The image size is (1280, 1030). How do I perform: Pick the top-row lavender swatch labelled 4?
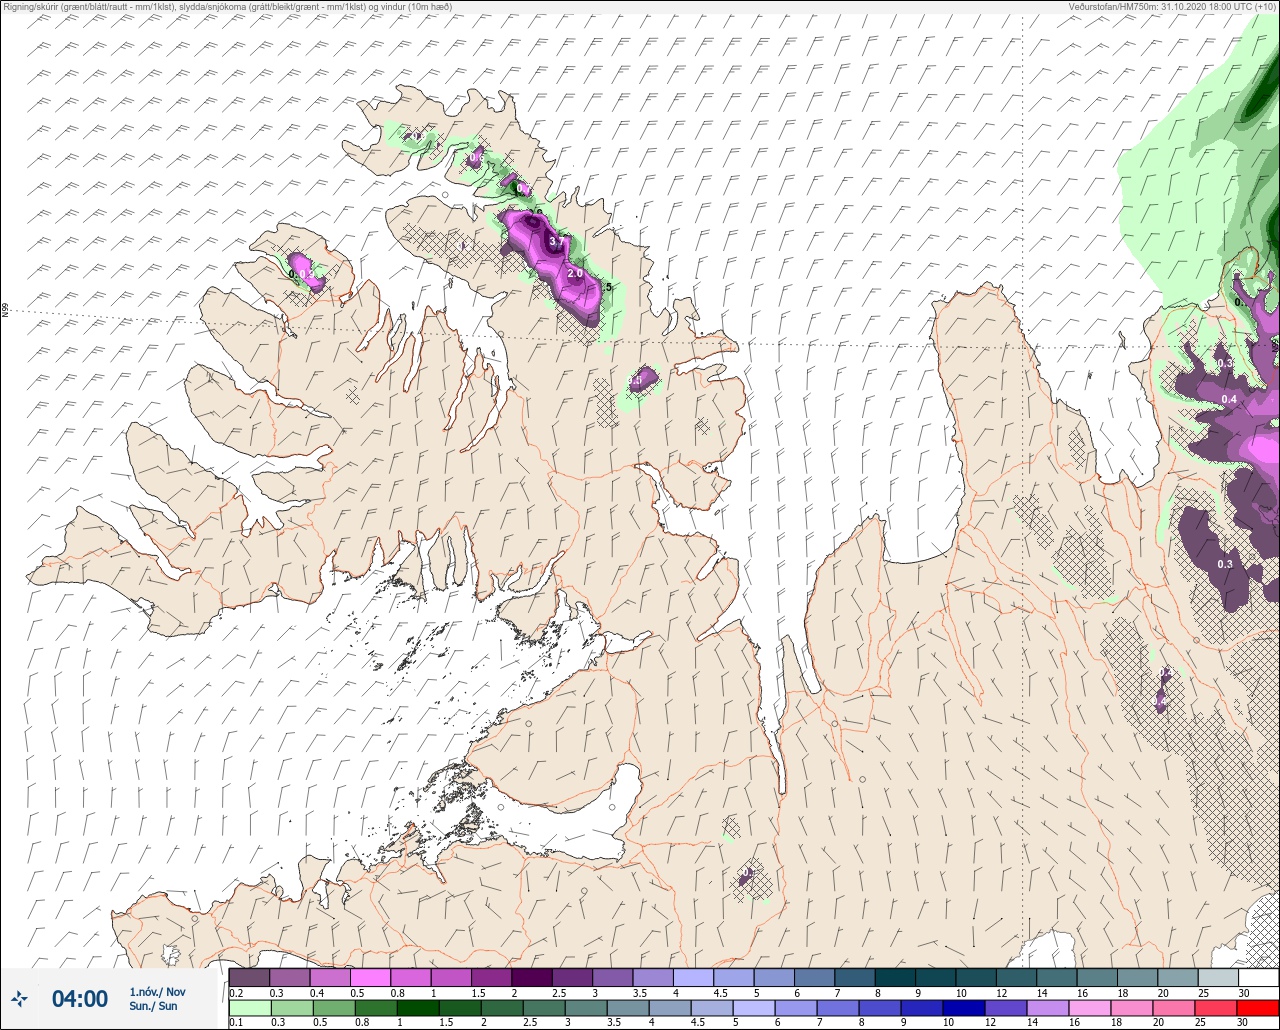coord(693,977)
